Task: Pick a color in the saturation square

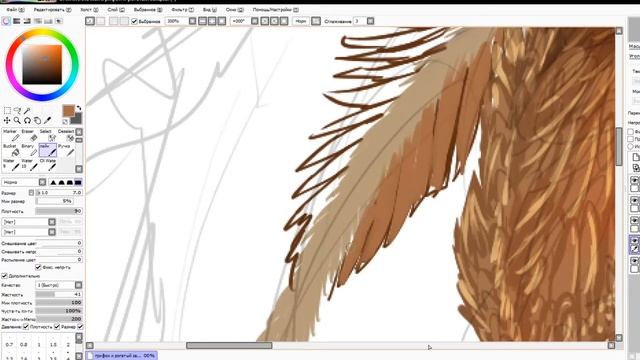Action: 42,64
